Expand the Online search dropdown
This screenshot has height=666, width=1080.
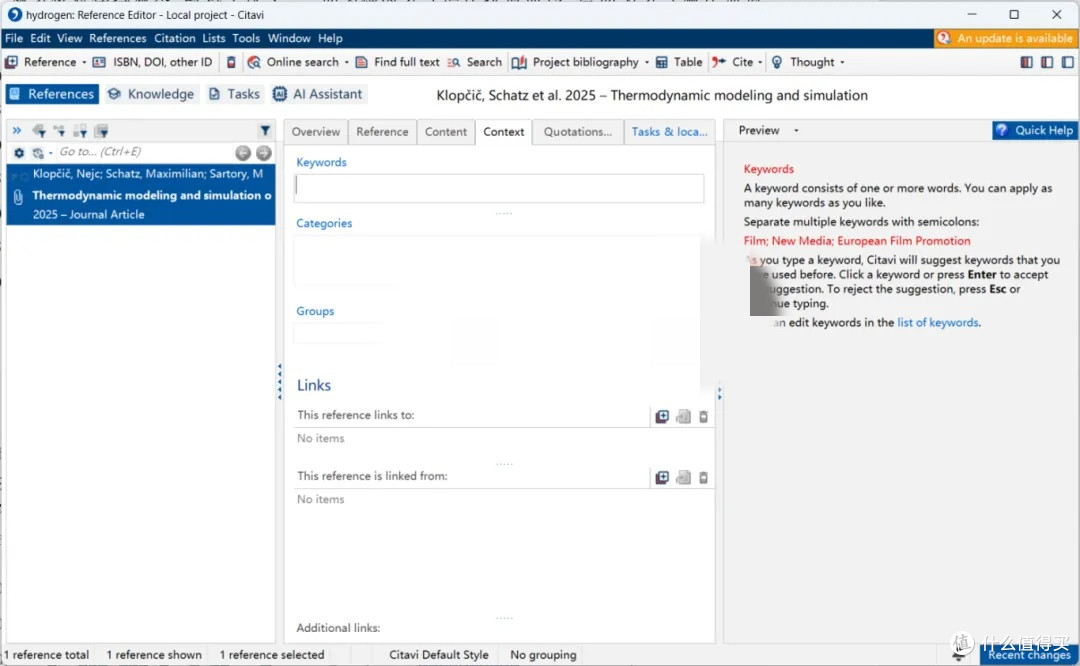[x=347, y=62]
